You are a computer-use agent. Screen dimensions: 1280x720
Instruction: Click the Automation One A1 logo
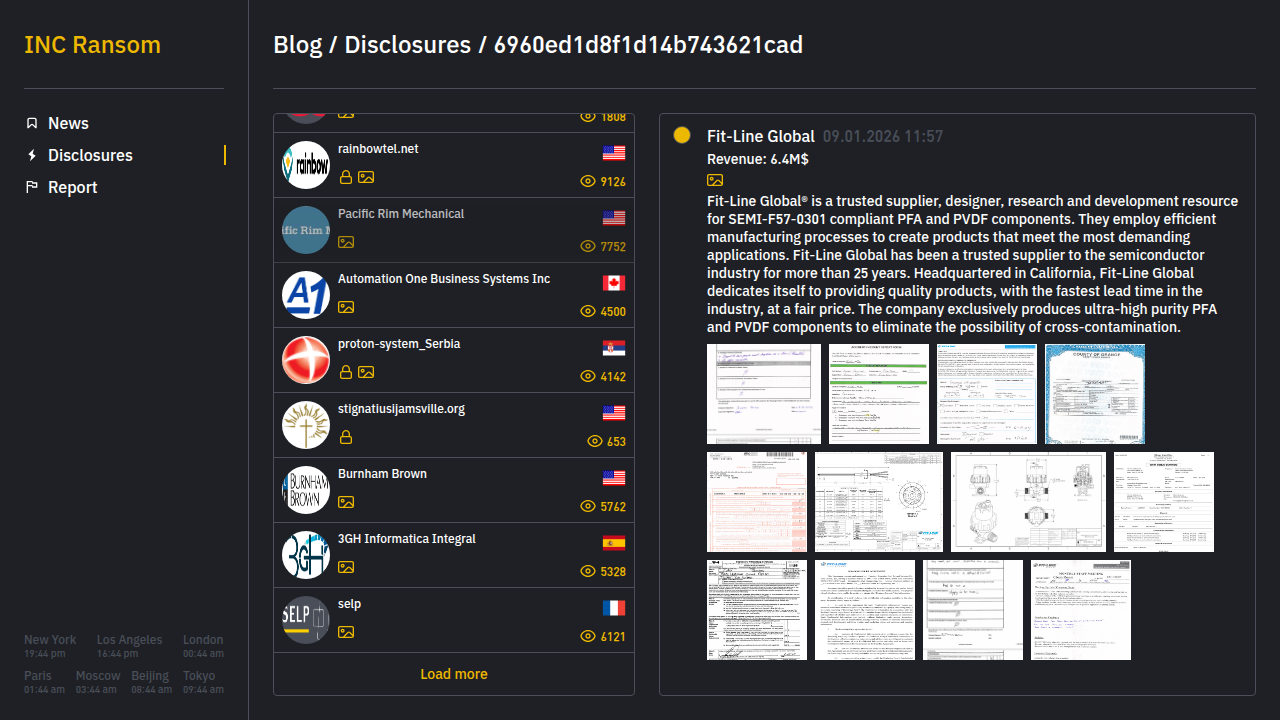tap(306, 295)
